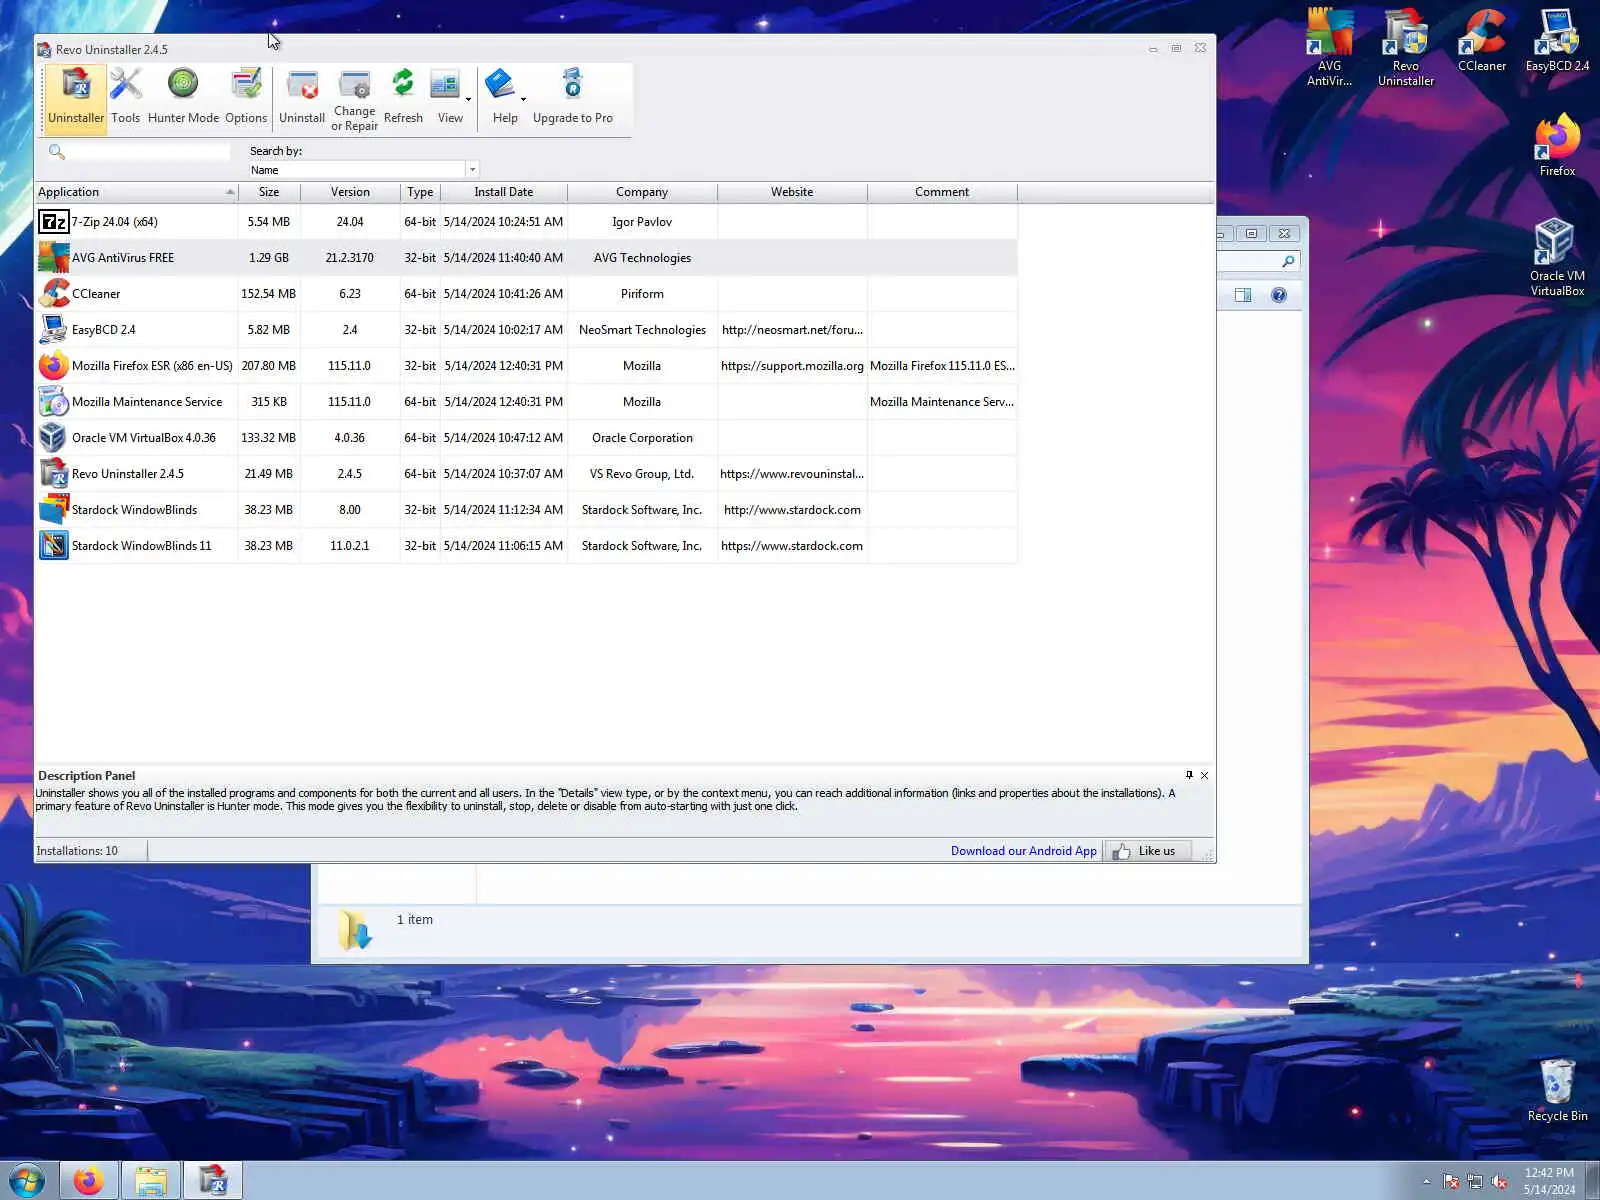Select the Stardock WindowBlinds 8.00 row icon

(x=53, y=510)
